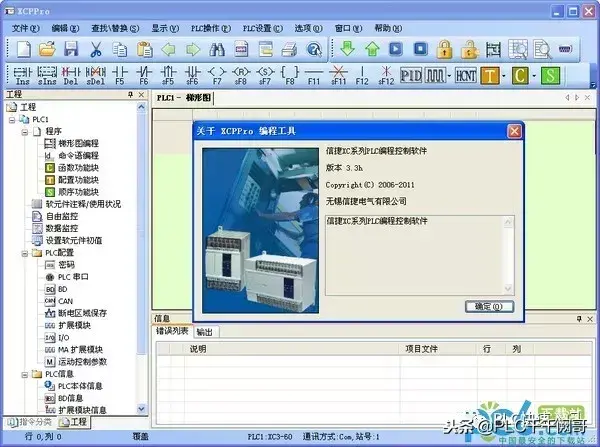
Task: Save the project with the floppy icon
Action: 71,49
